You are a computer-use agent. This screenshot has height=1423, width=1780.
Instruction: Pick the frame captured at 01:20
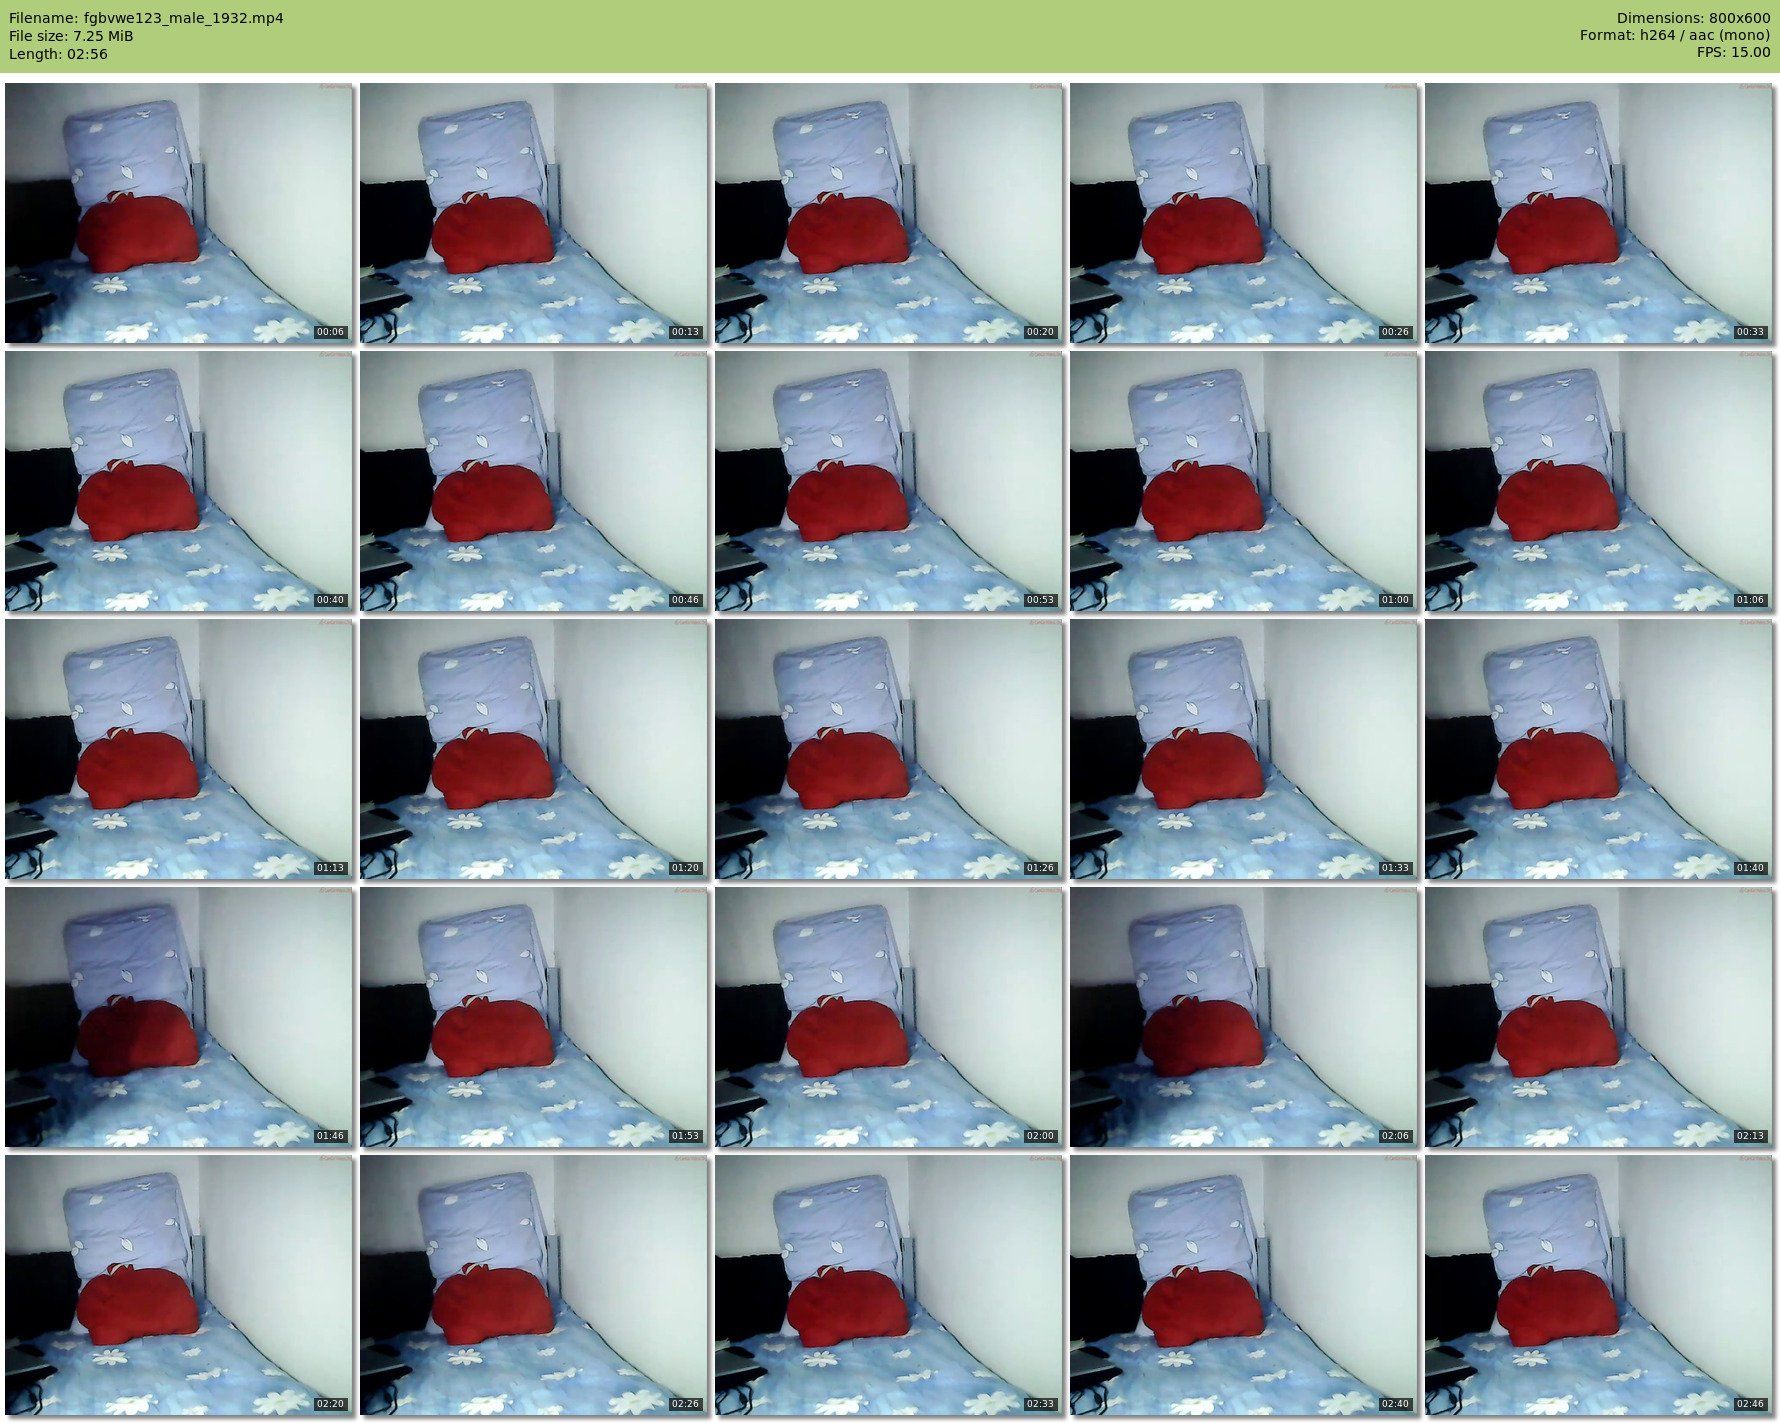pos(534,749)
